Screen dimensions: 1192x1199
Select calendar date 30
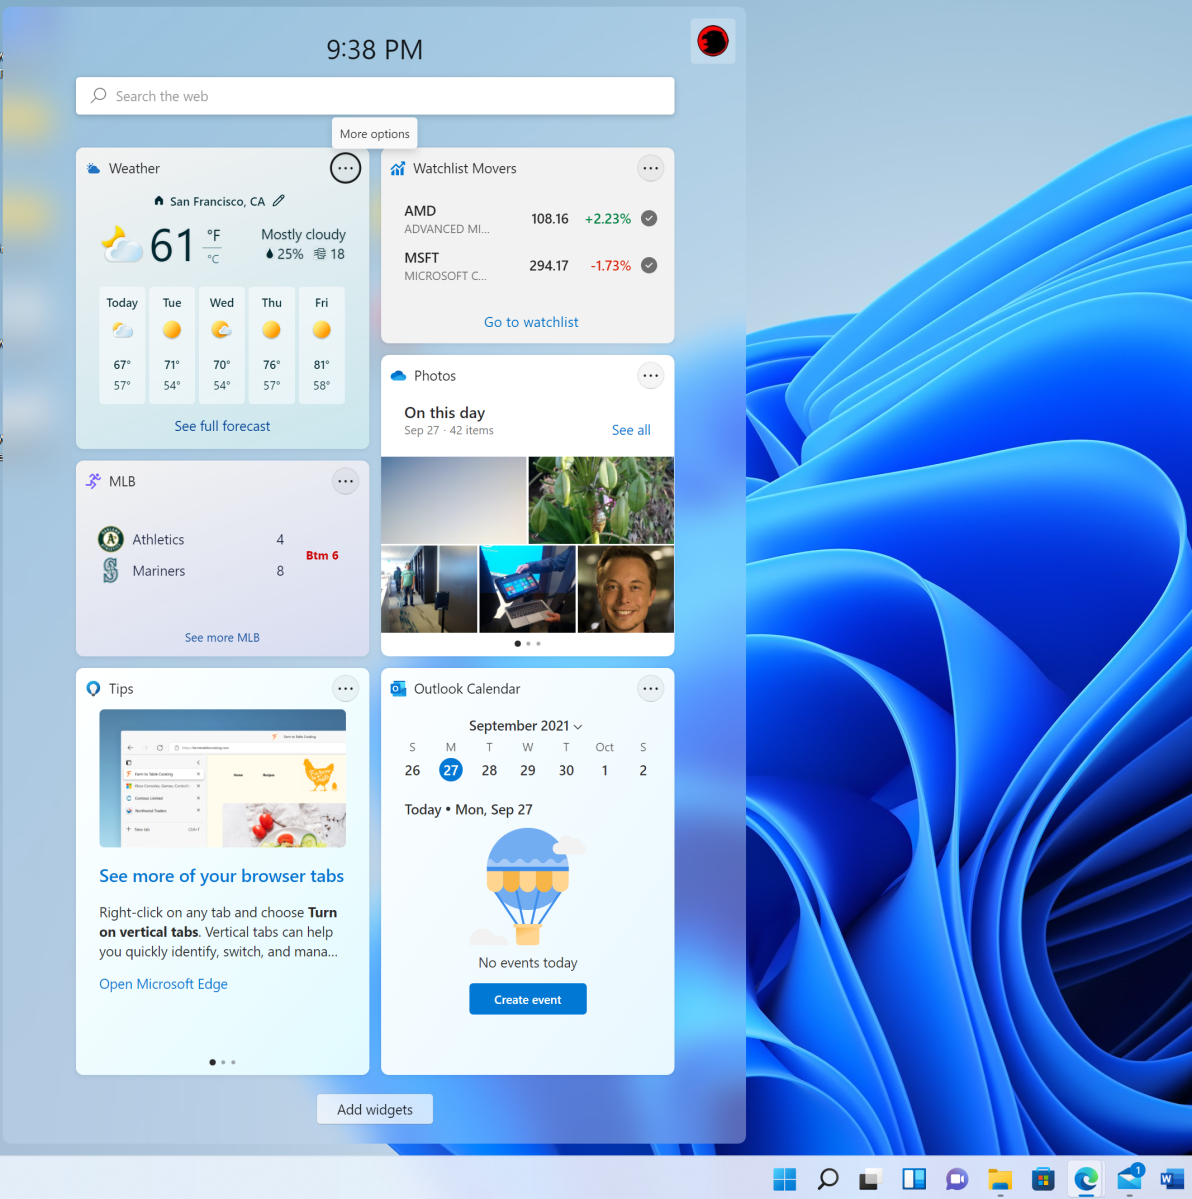(566, 770)
